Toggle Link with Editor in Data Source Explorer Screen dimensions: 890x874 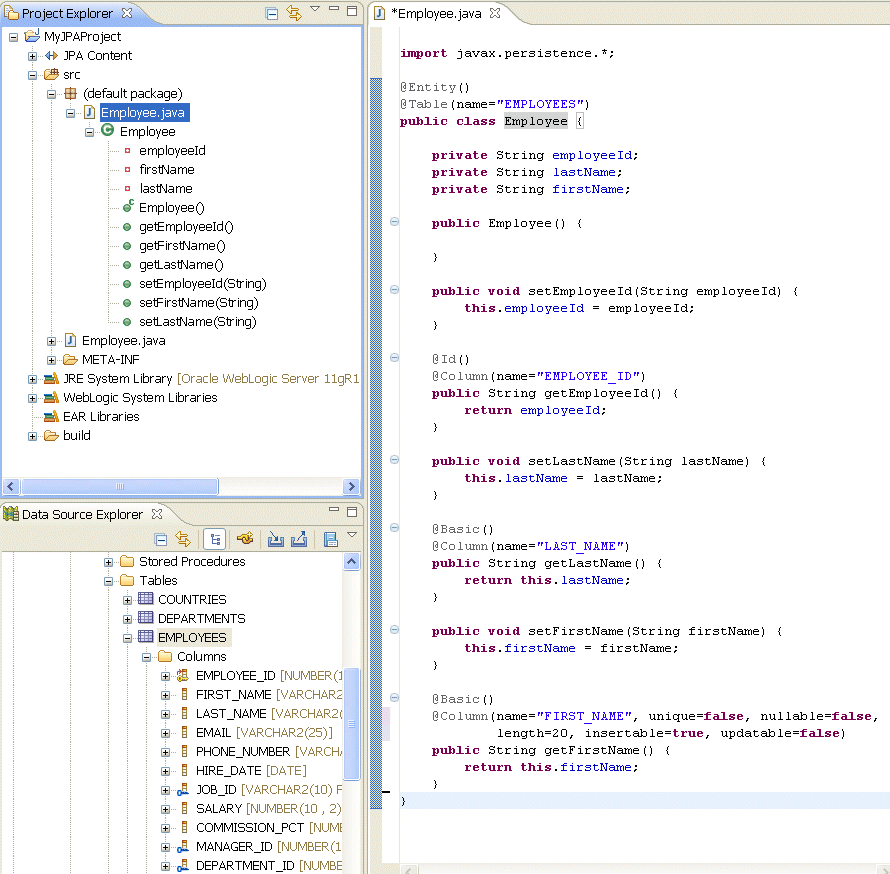(185, 539)
